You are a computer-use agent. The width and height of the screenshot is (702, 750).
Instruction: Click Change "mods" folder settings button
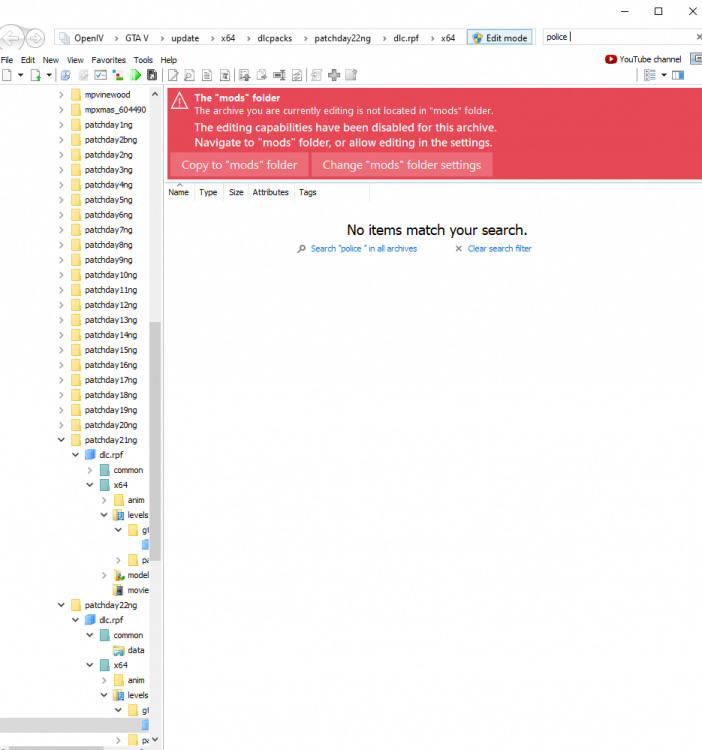point(402,165)
